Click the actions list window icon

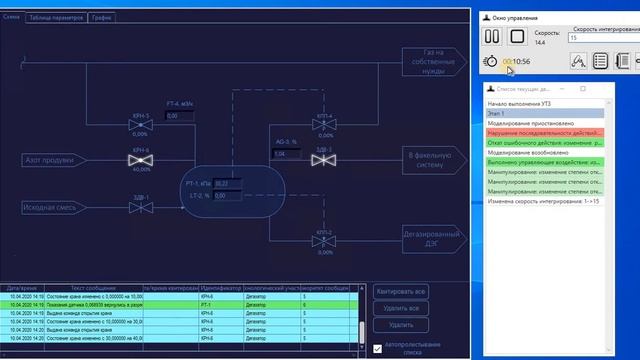tap(491, 89)
